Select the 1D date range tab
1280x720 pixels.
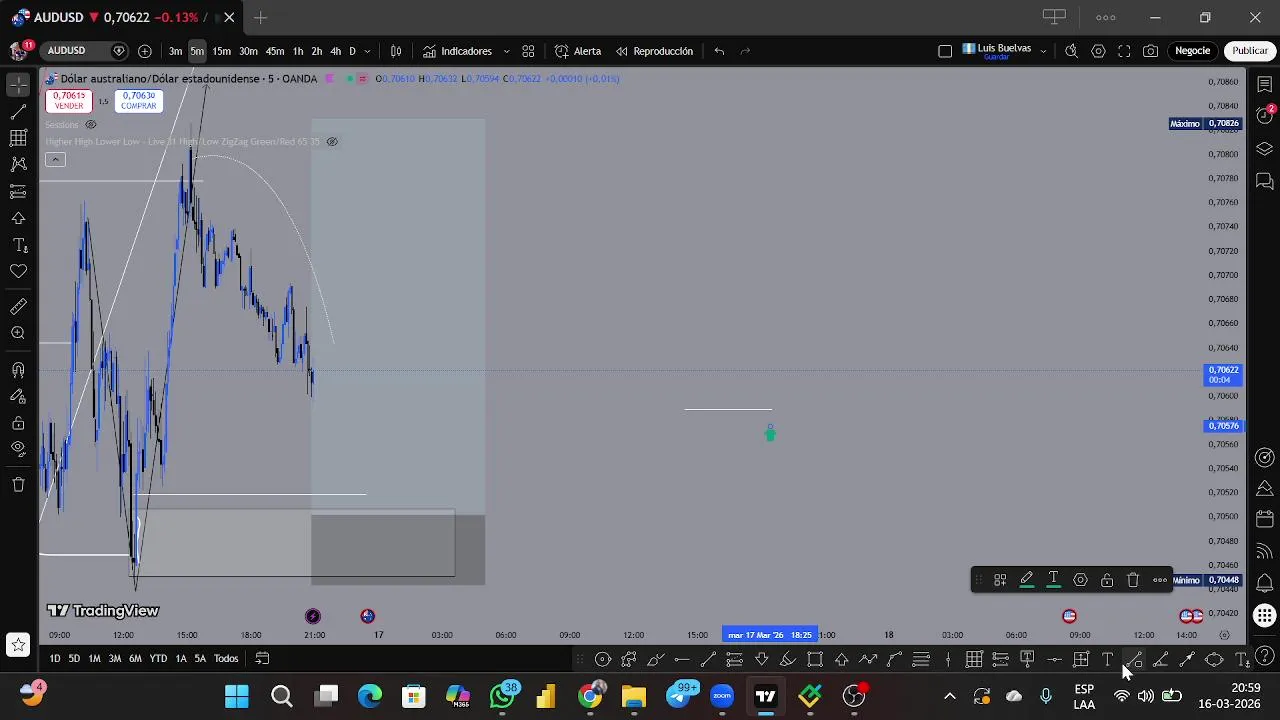[55, 658]
